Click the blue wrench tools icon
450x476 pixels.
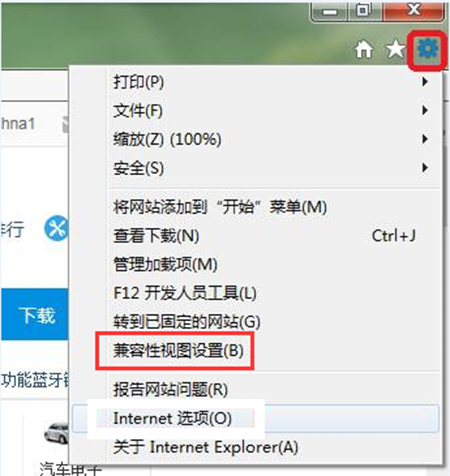56,229
